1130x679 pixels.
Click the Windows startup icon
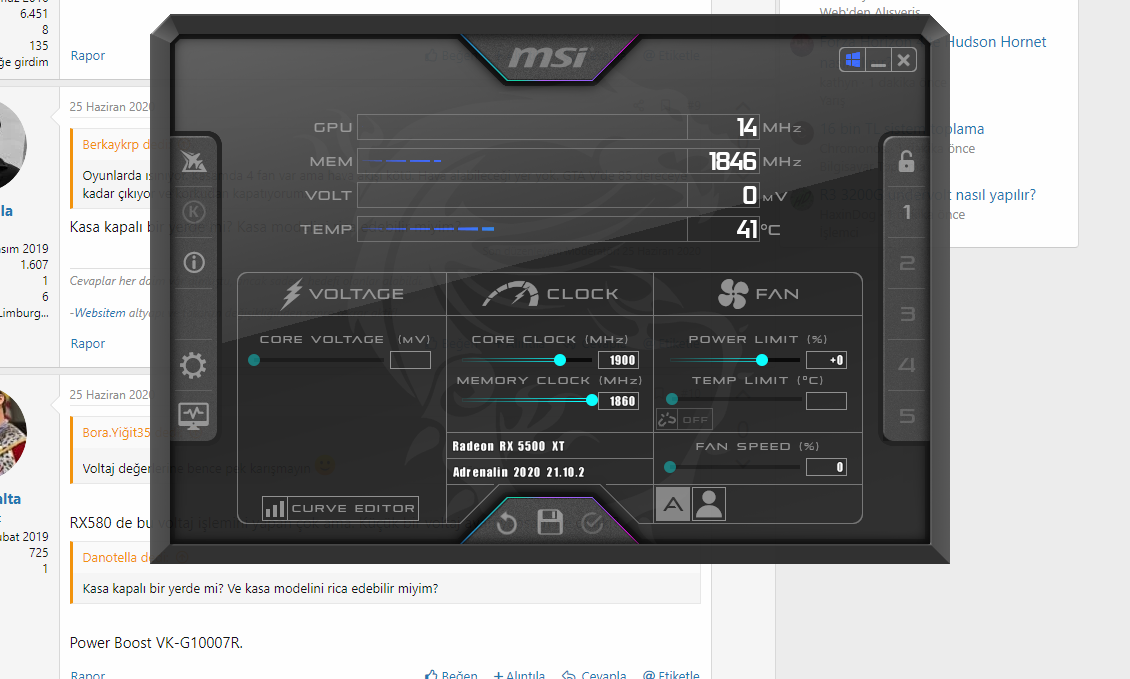tap(853, 60)
